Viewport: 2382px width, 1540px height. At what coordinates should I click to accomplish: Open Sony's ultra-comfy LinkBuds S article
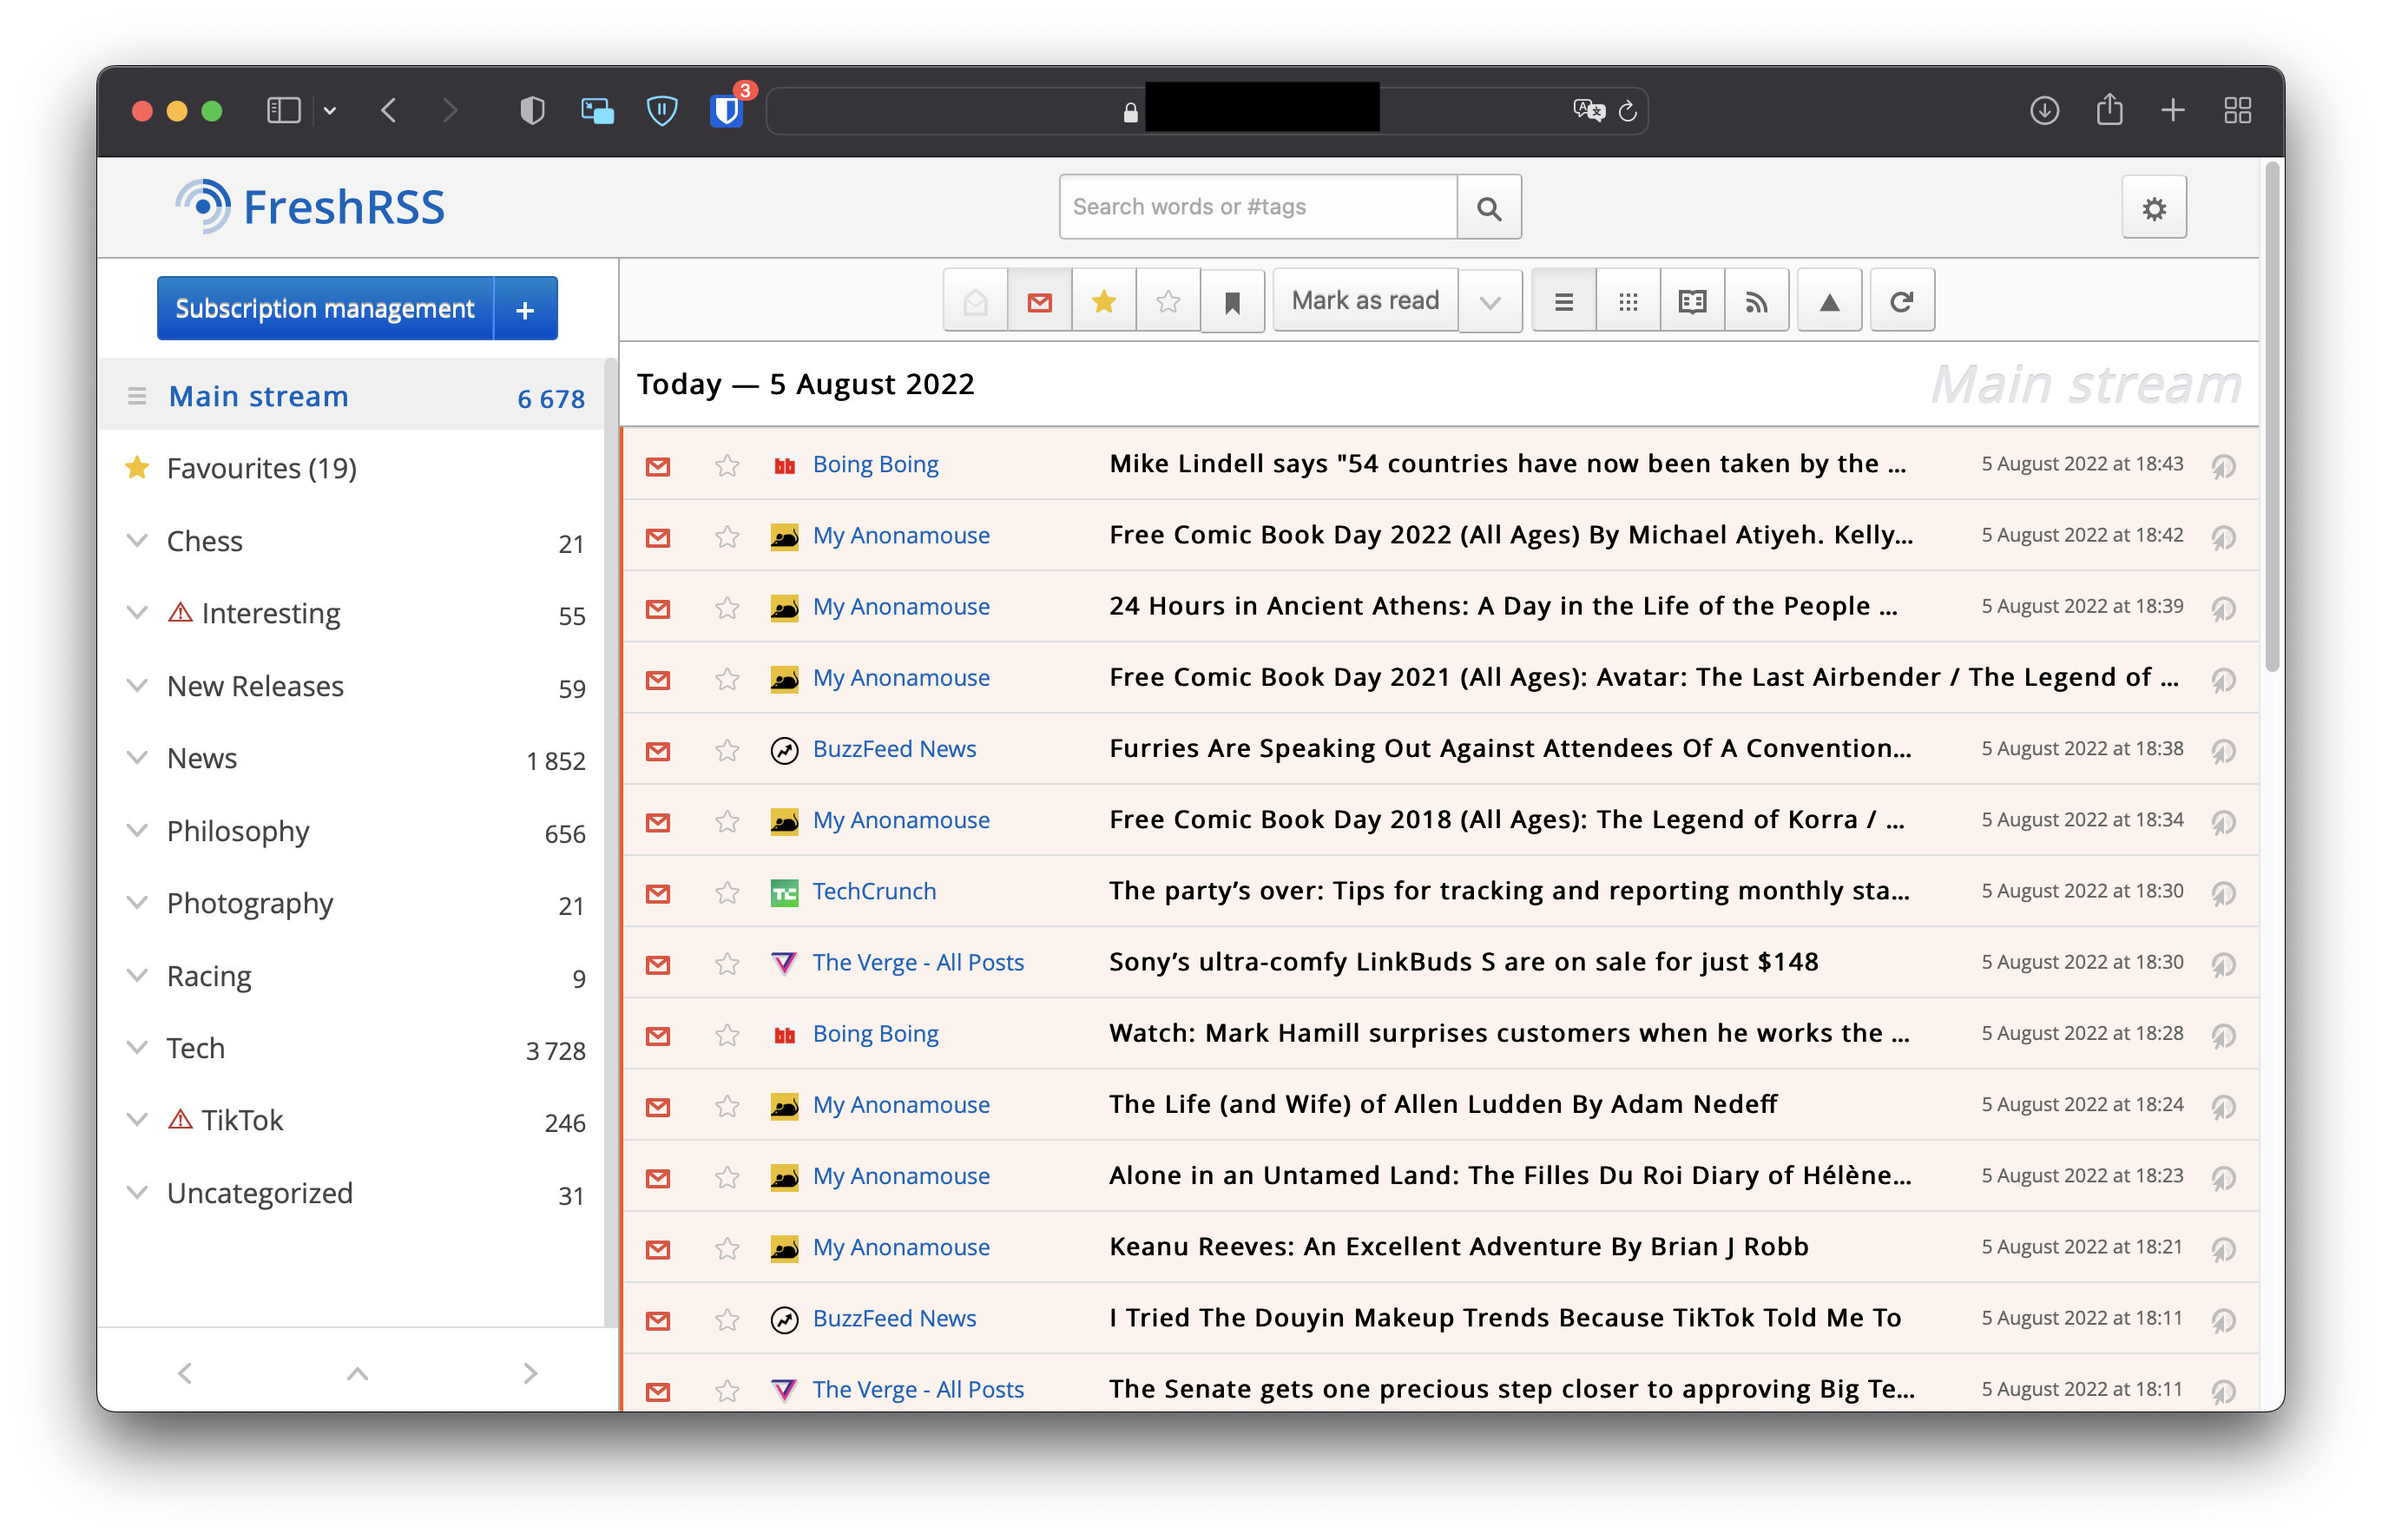[1463, 962]
